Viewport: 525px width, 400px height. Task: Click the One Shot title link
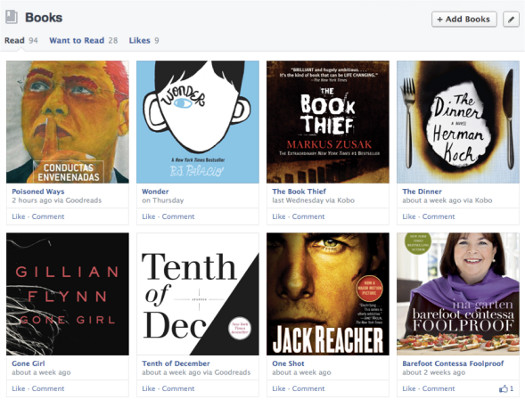288,364
